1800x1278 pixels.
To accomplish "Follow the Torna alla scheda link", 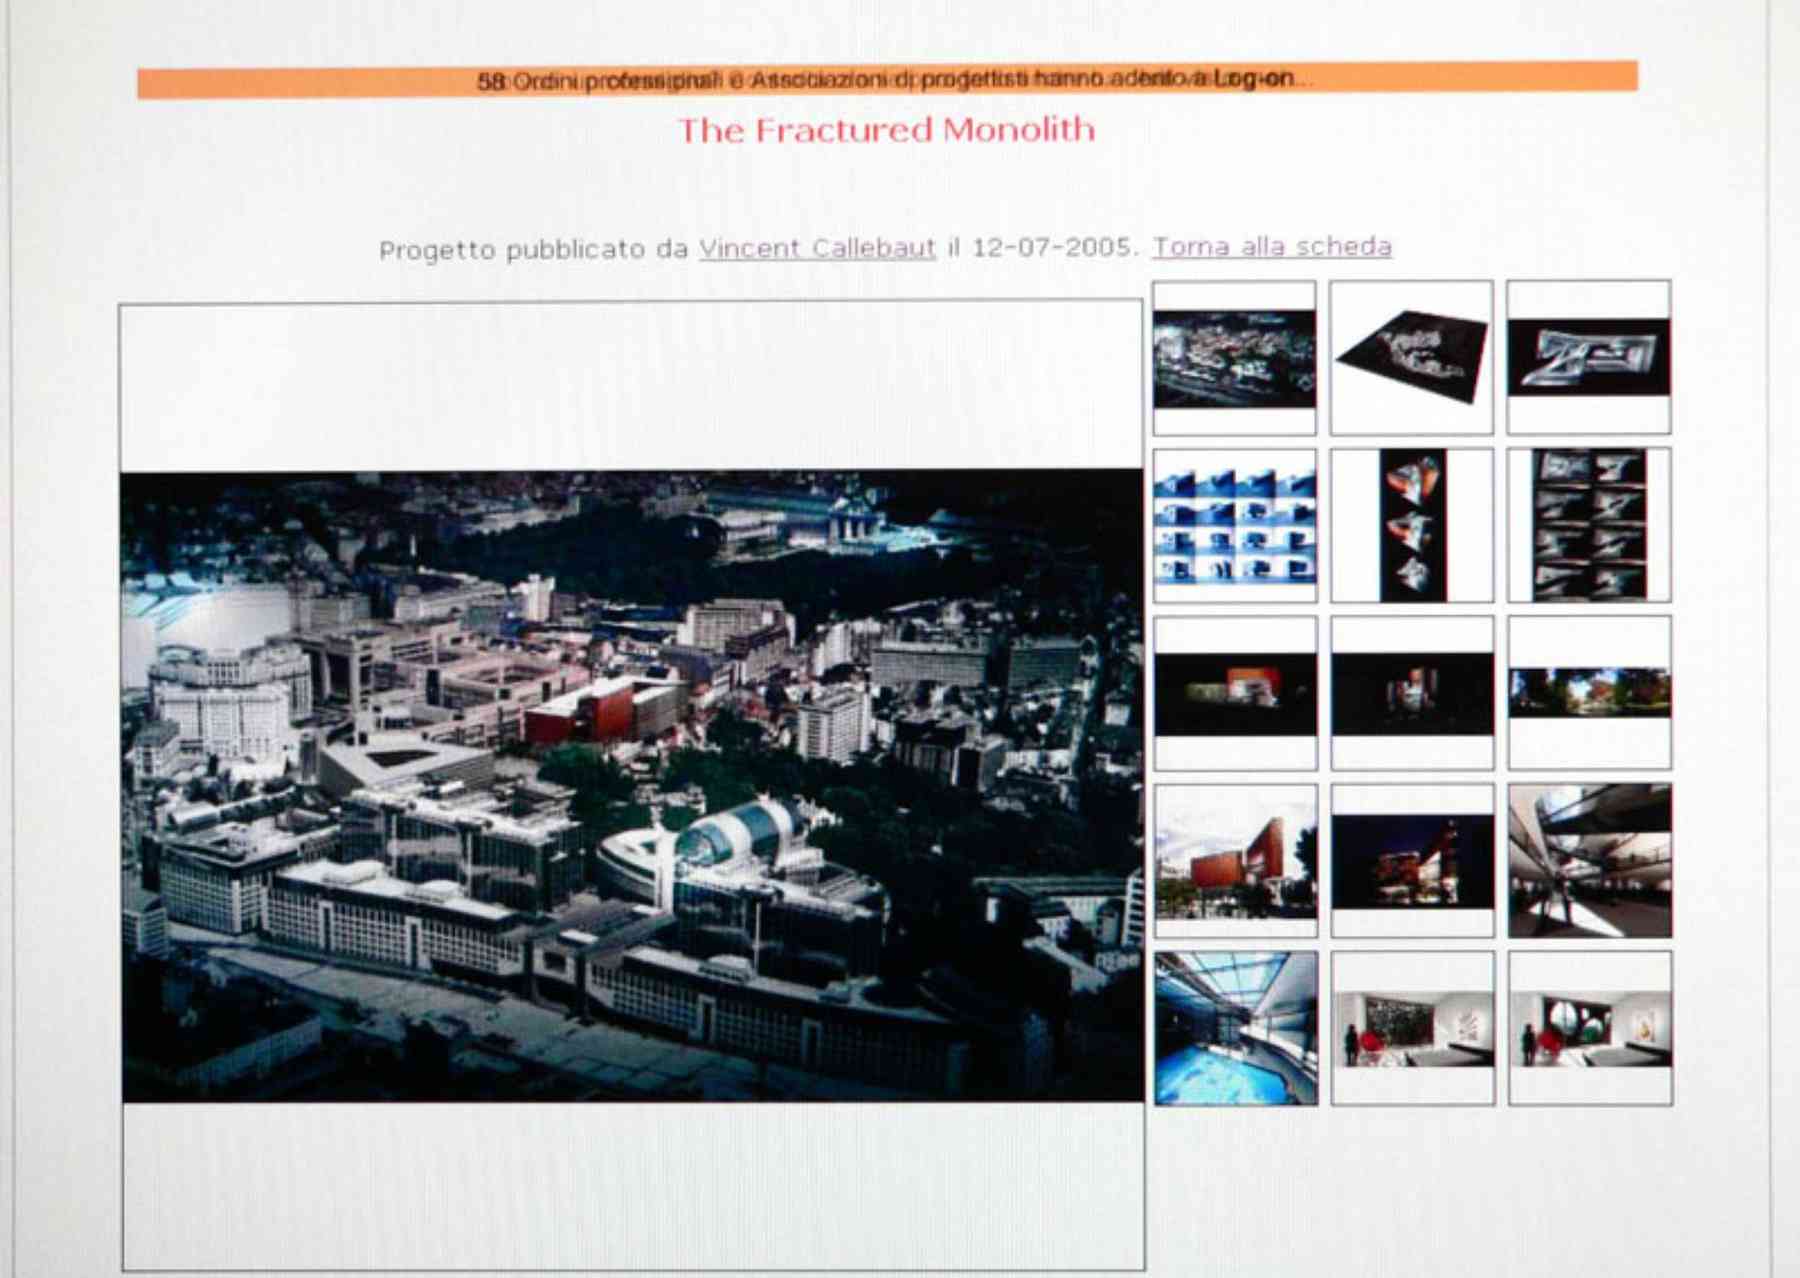I will 1272,249.
